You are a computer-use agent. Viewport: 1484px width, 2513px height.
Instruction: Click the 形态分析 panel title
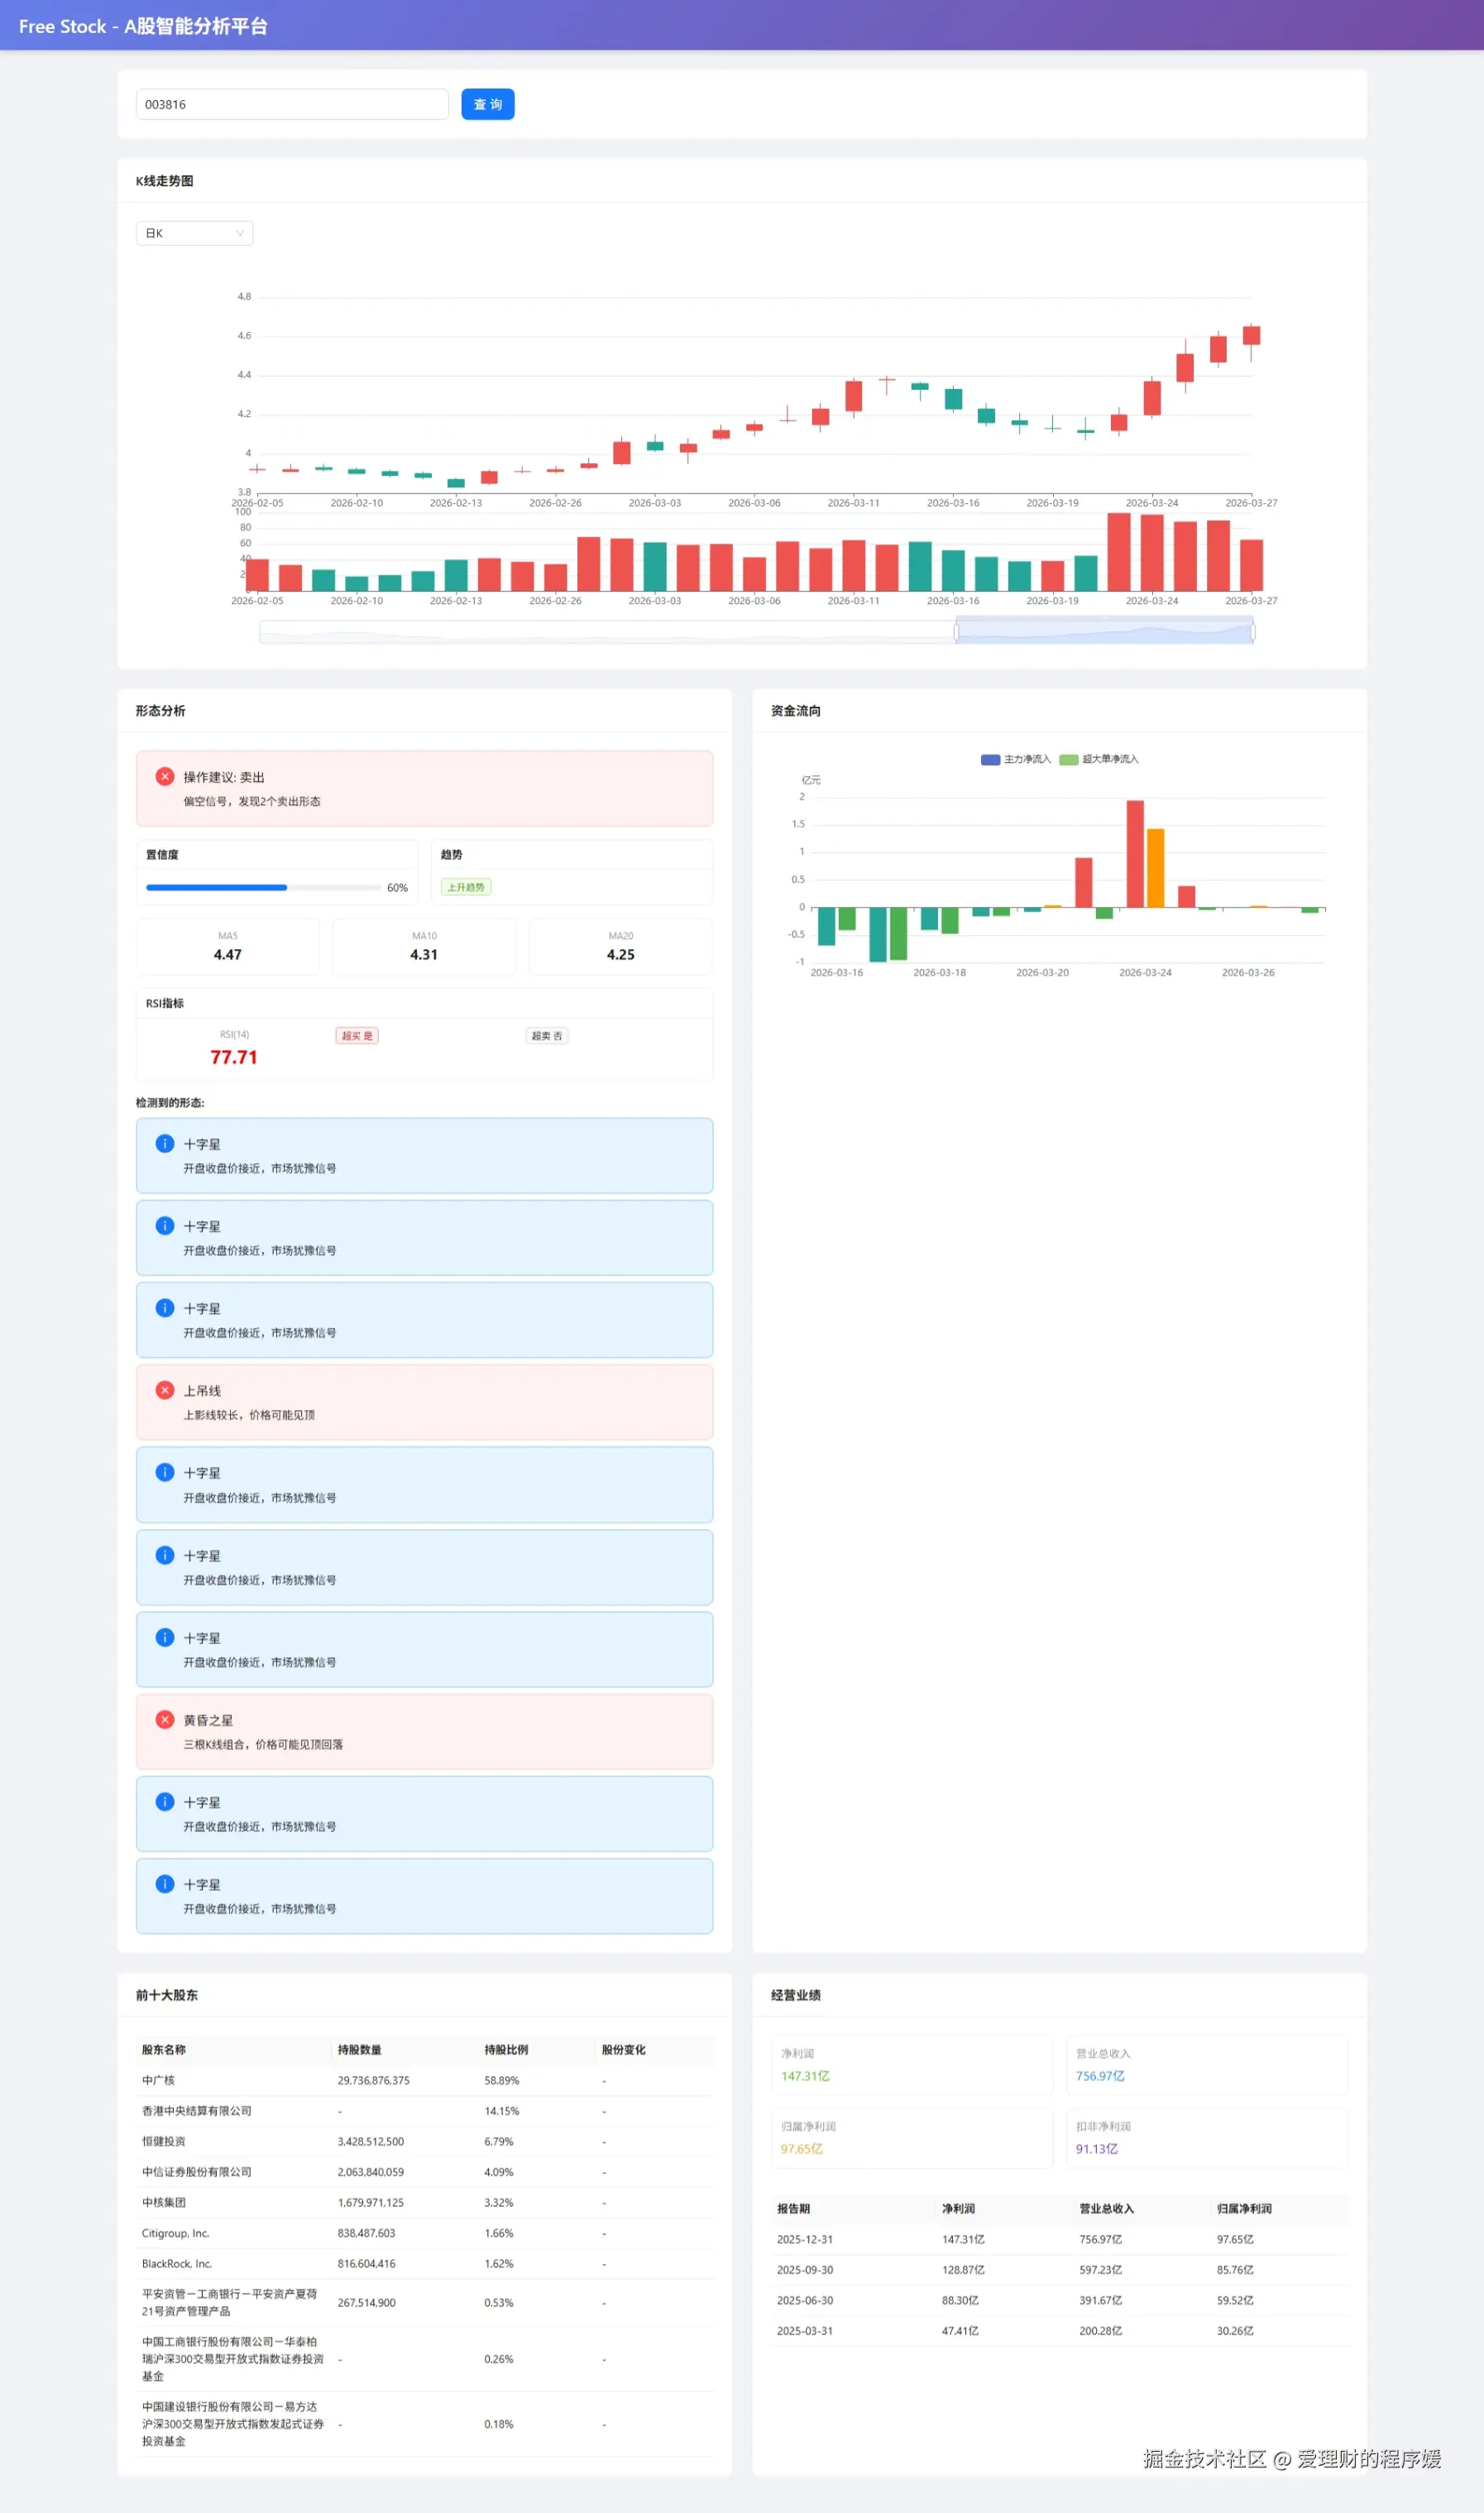coord(160,711)
